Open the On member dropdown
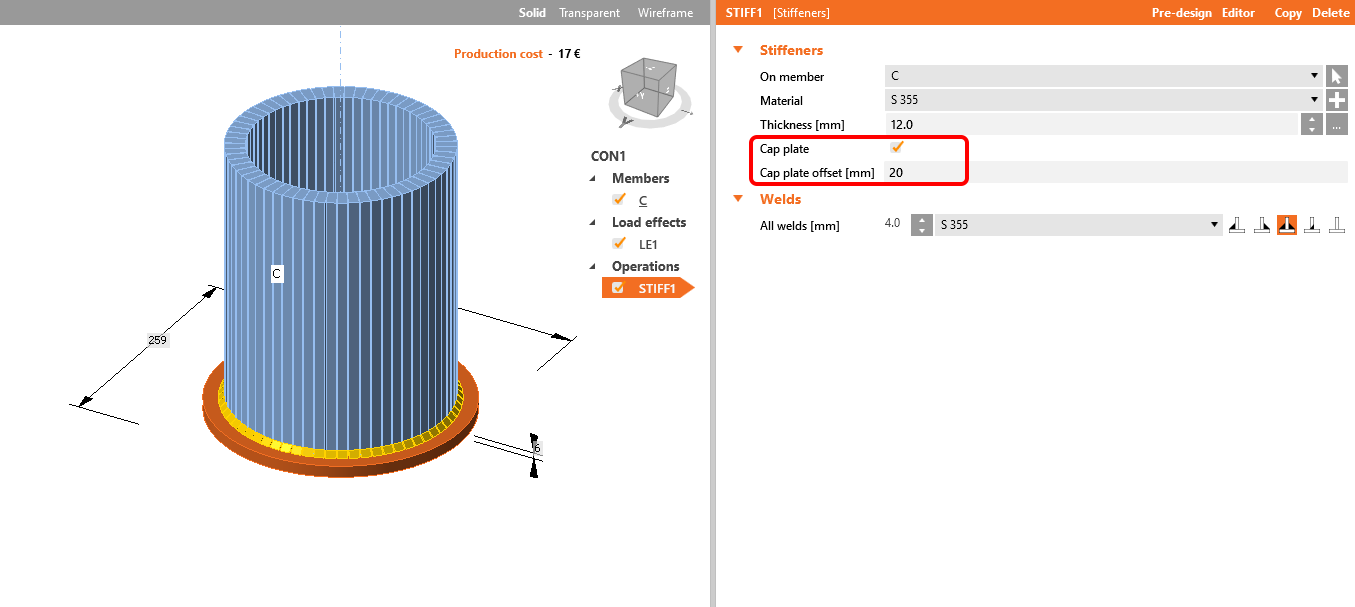1355x607 pixels. pyautogui.click(x=1104, y=76)
